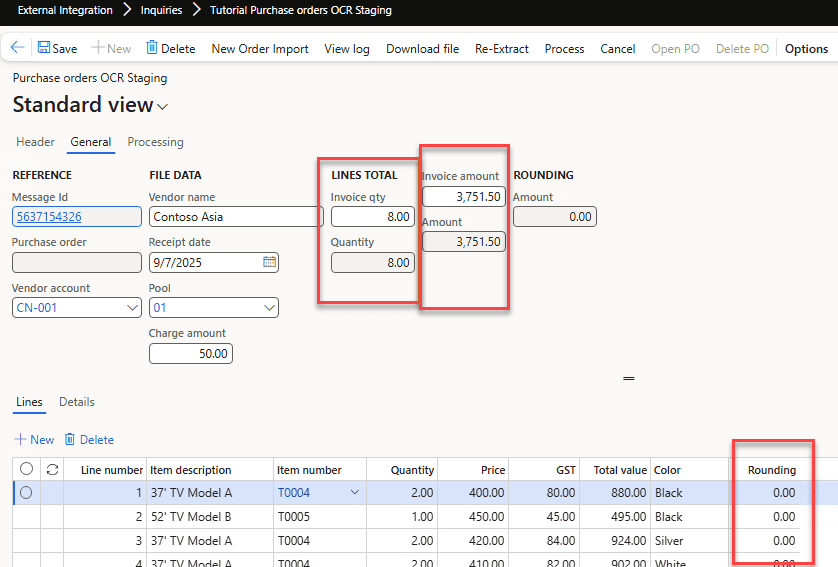Open the Pool dropdown
The image size is (838, 567).
pos(269,308)
